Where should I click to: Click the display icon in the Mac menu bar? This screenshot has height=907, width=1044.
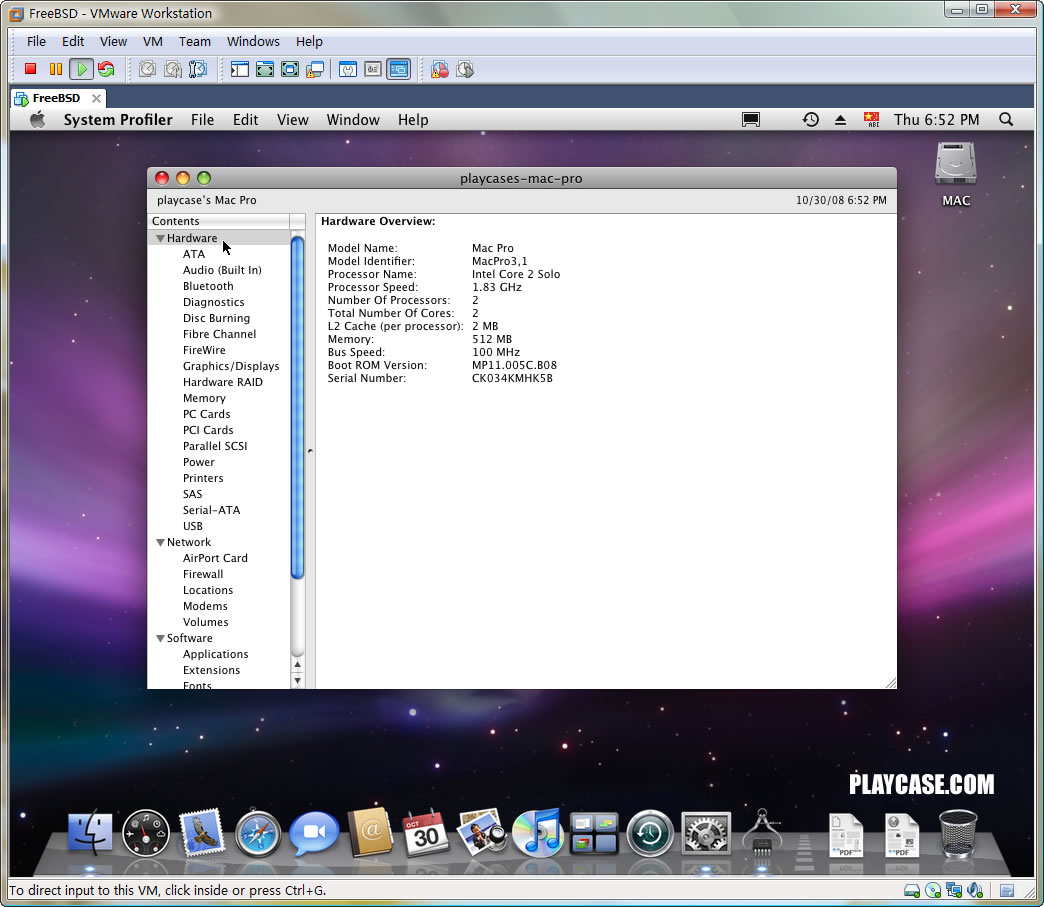point(750,120)
